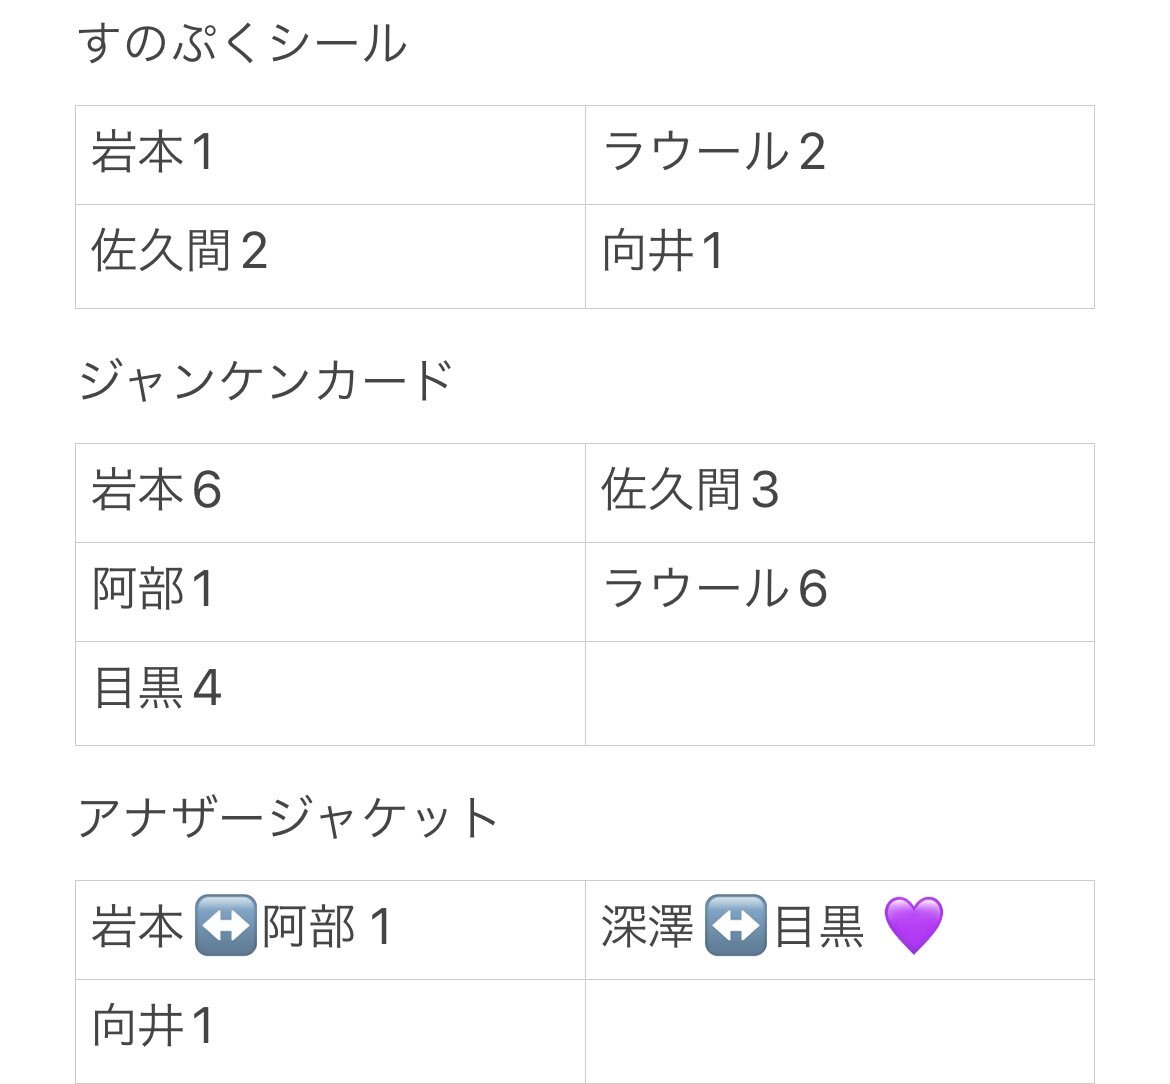Click the ラウール6 cell

pyautogui.click(x=840, y=592)
